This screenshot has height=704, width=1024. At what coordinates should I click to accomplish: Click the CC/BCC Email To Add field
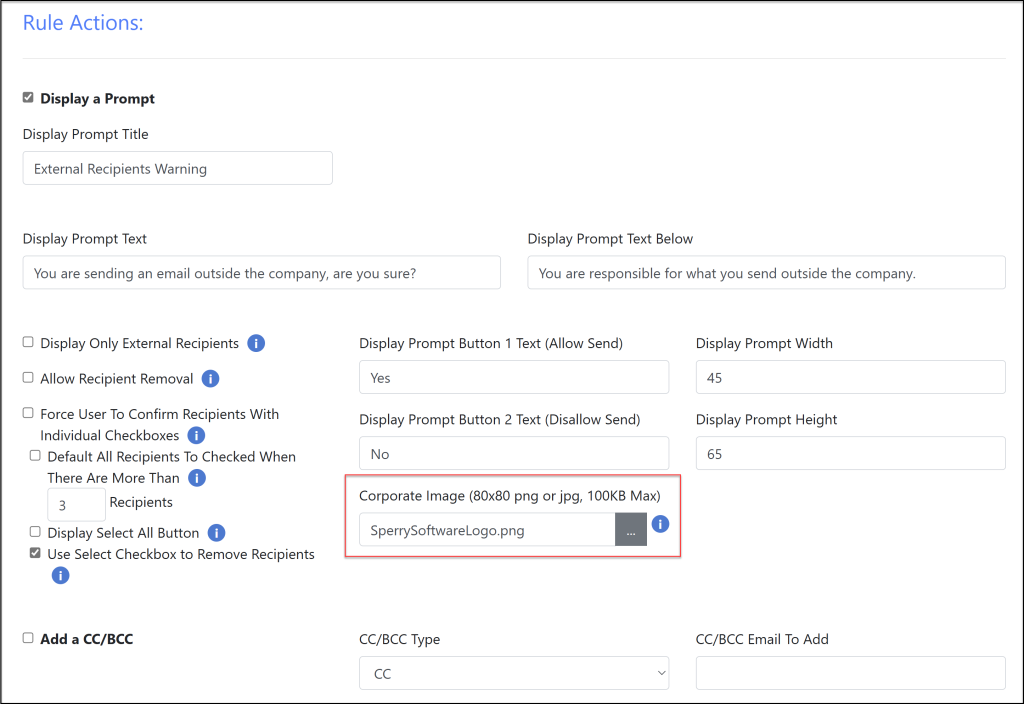point(850,673)
